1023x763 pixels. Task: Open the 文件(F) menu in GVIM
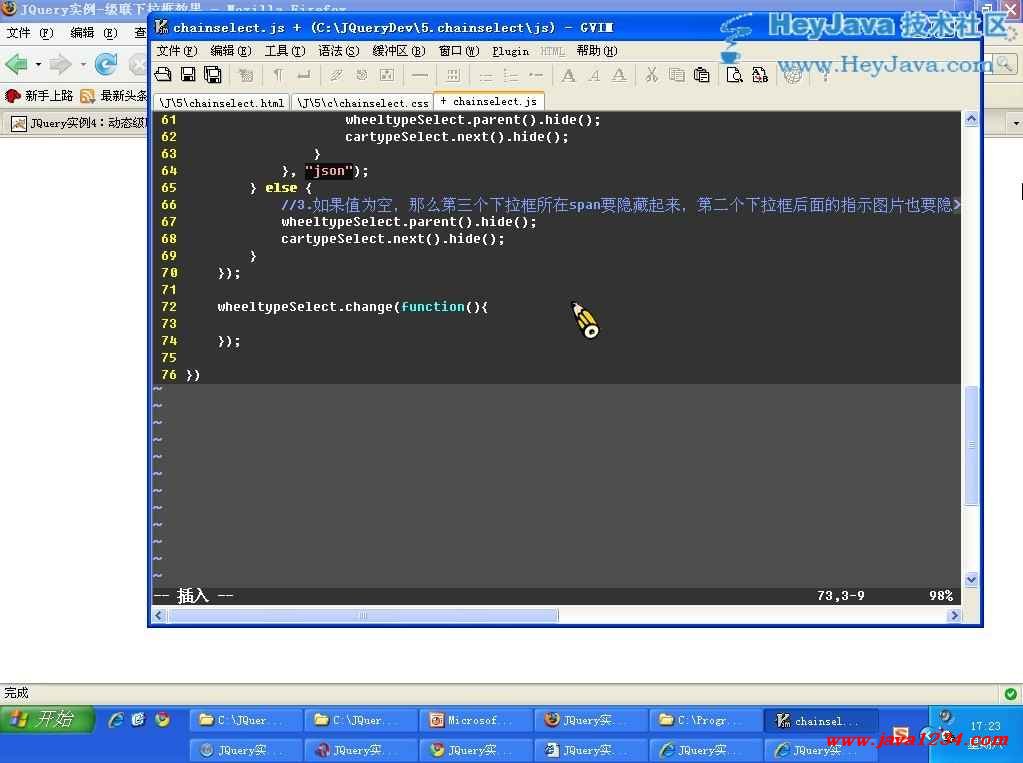[176, 51]
